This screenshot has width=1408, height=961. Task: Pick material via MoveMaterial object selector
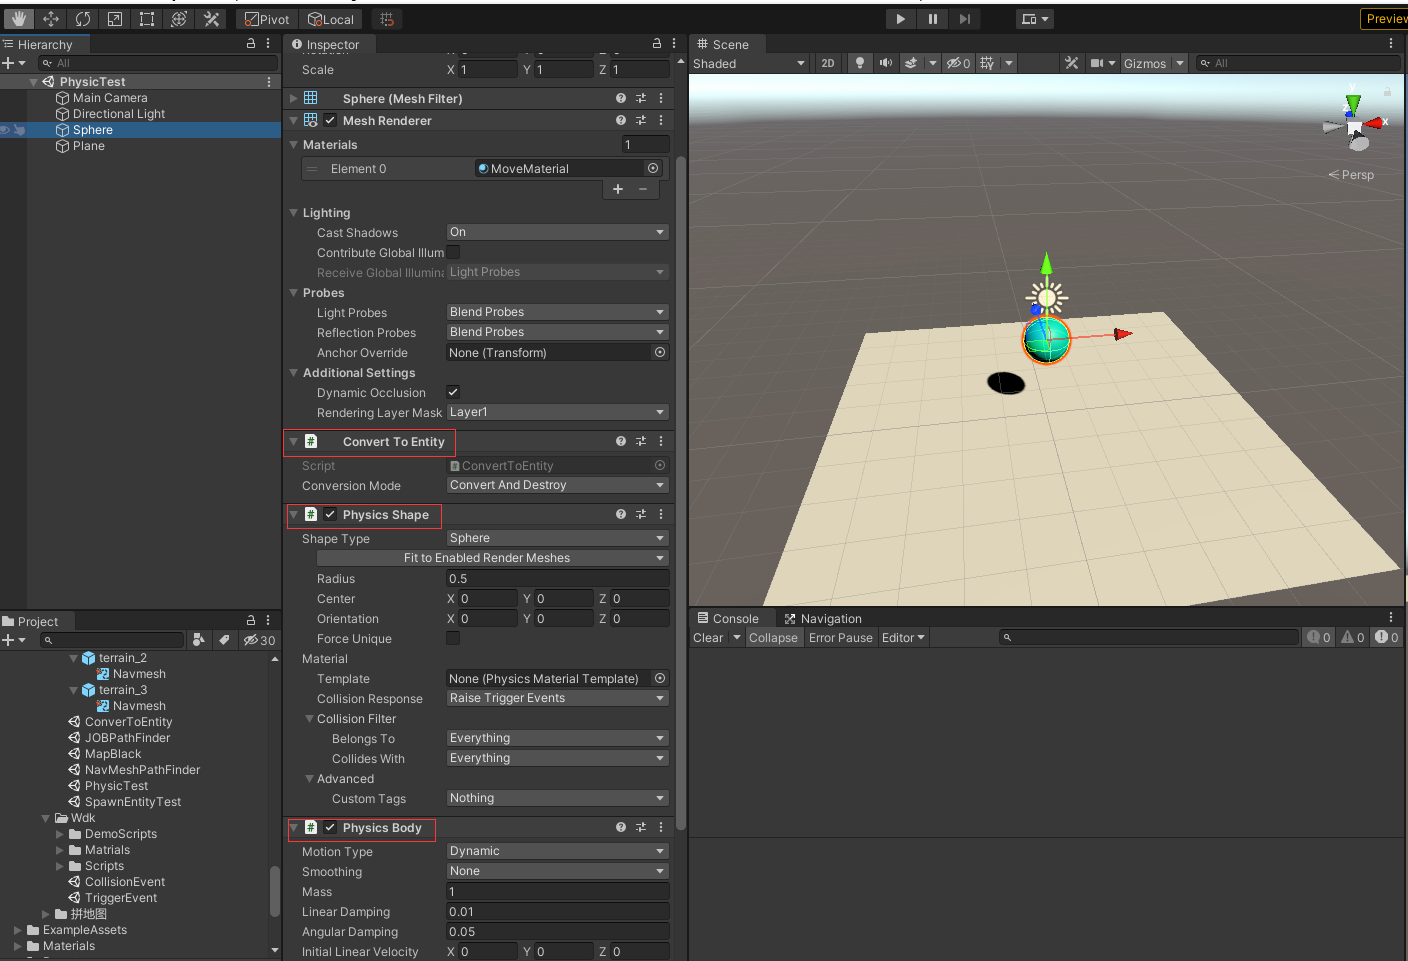point(653,168)
